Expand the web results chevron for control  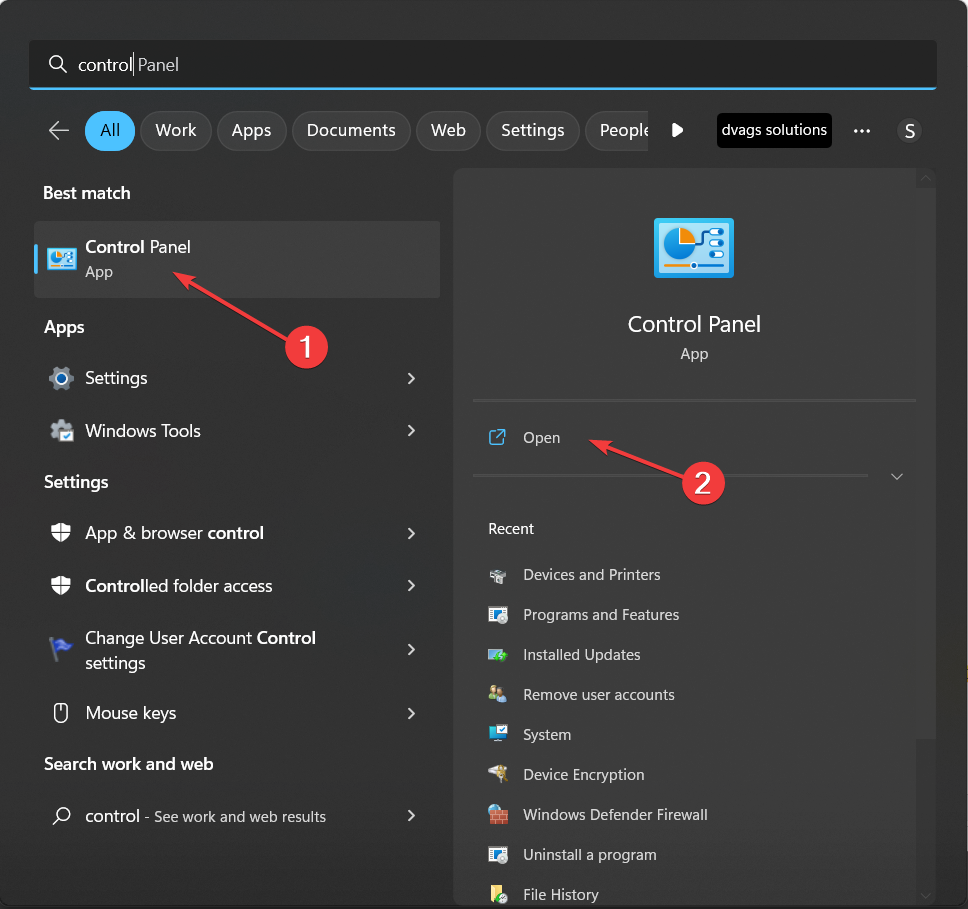411,816
